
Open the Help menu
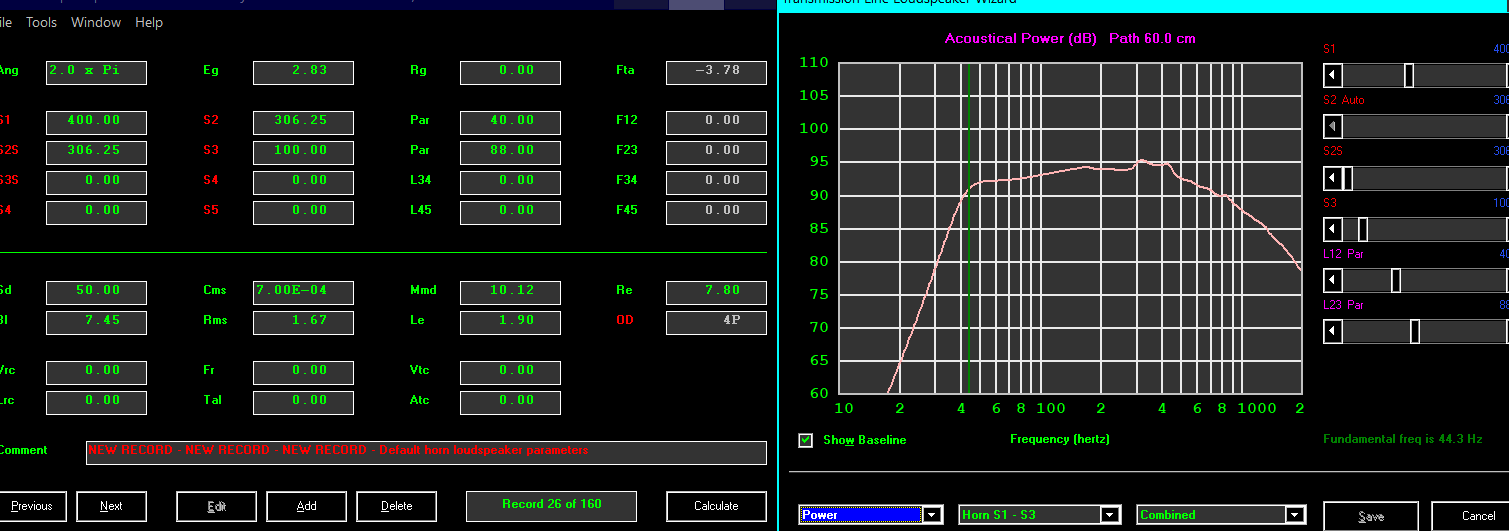point(149,22)
